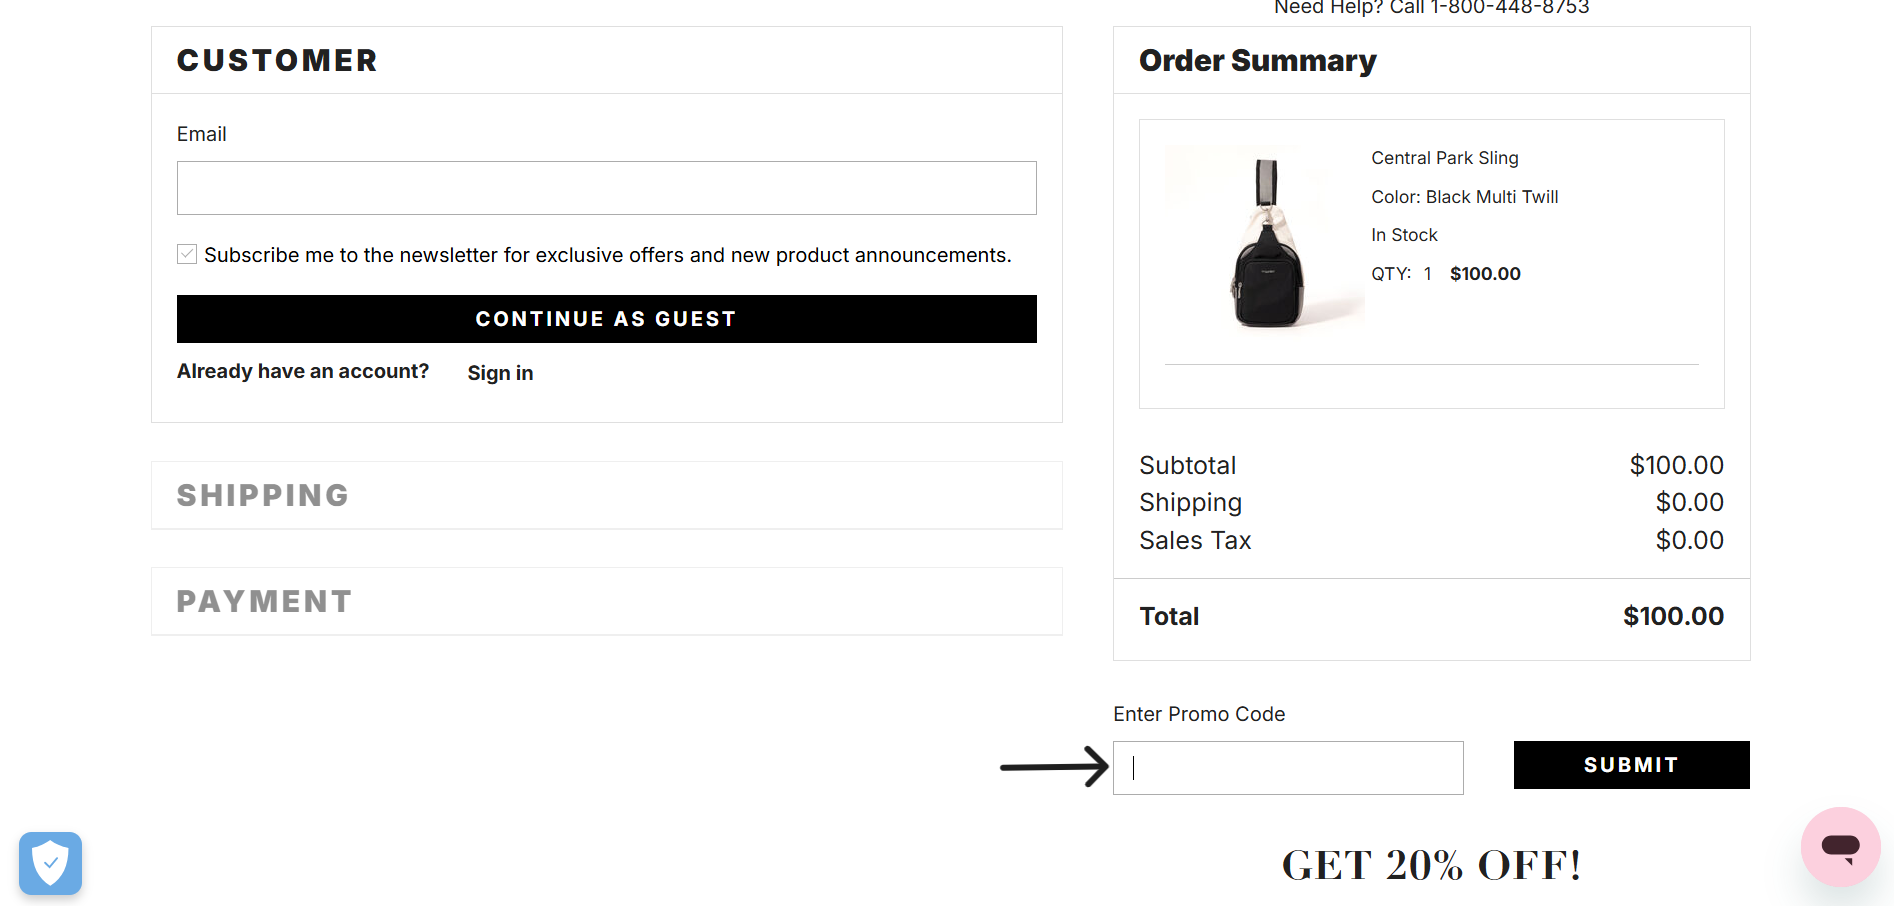1894x906 pixels.
Task: Click the order Total amount
Action: (1673, 616)
